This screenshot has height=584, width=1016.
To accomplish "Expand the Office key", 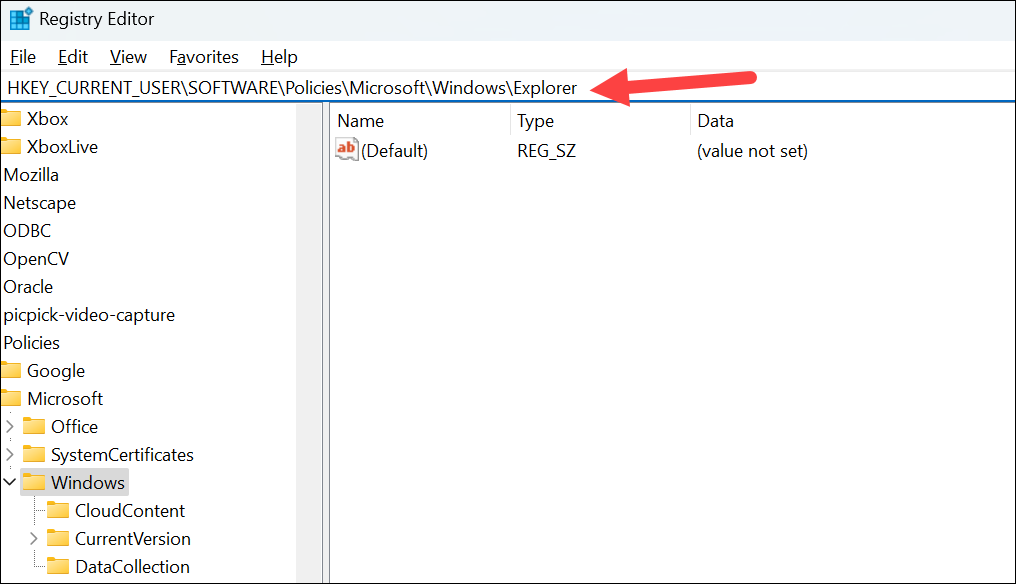I will point(10,426).
